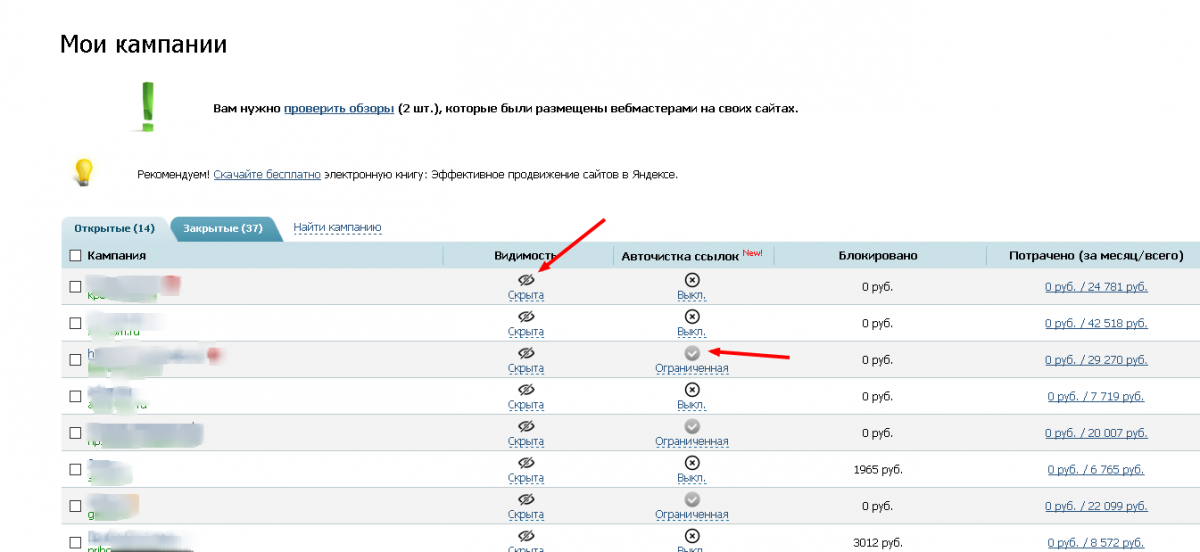This screenshot has height=552, width=1200.
Task: Click crossed-circle auto-clean icon in sixth row
Action: pyautogui.click(x=691, y=462)
